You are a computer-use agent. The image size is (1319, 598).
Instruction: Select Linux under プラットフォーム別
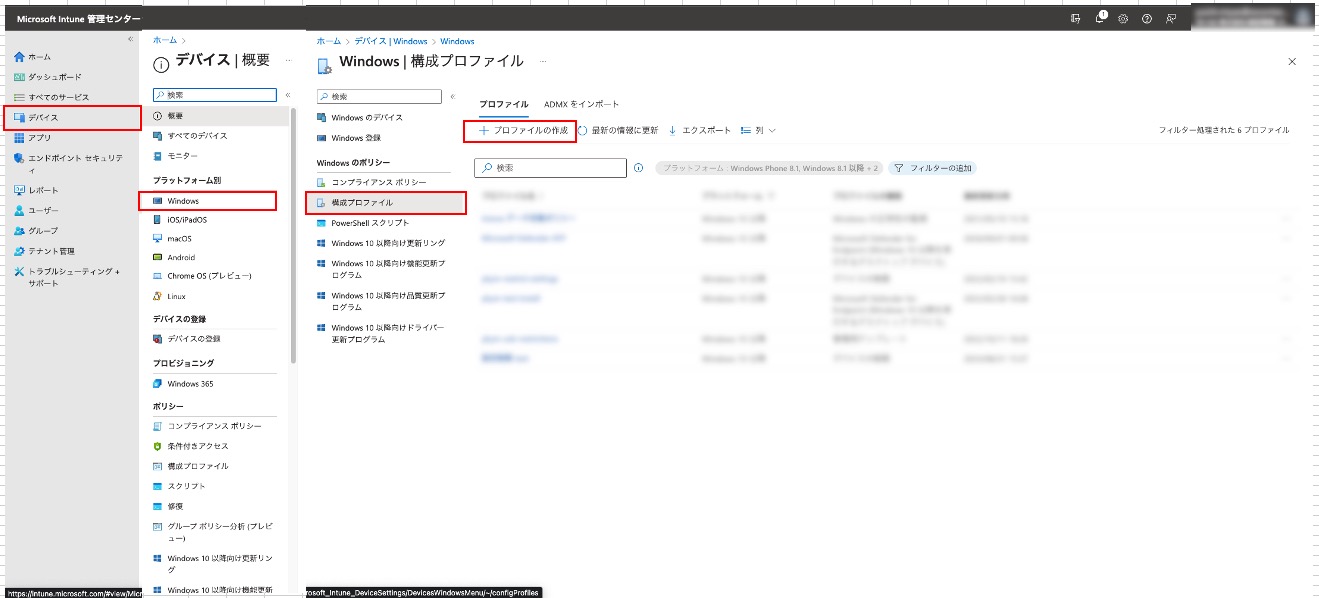pyautogui.click(x=169, y=296)
